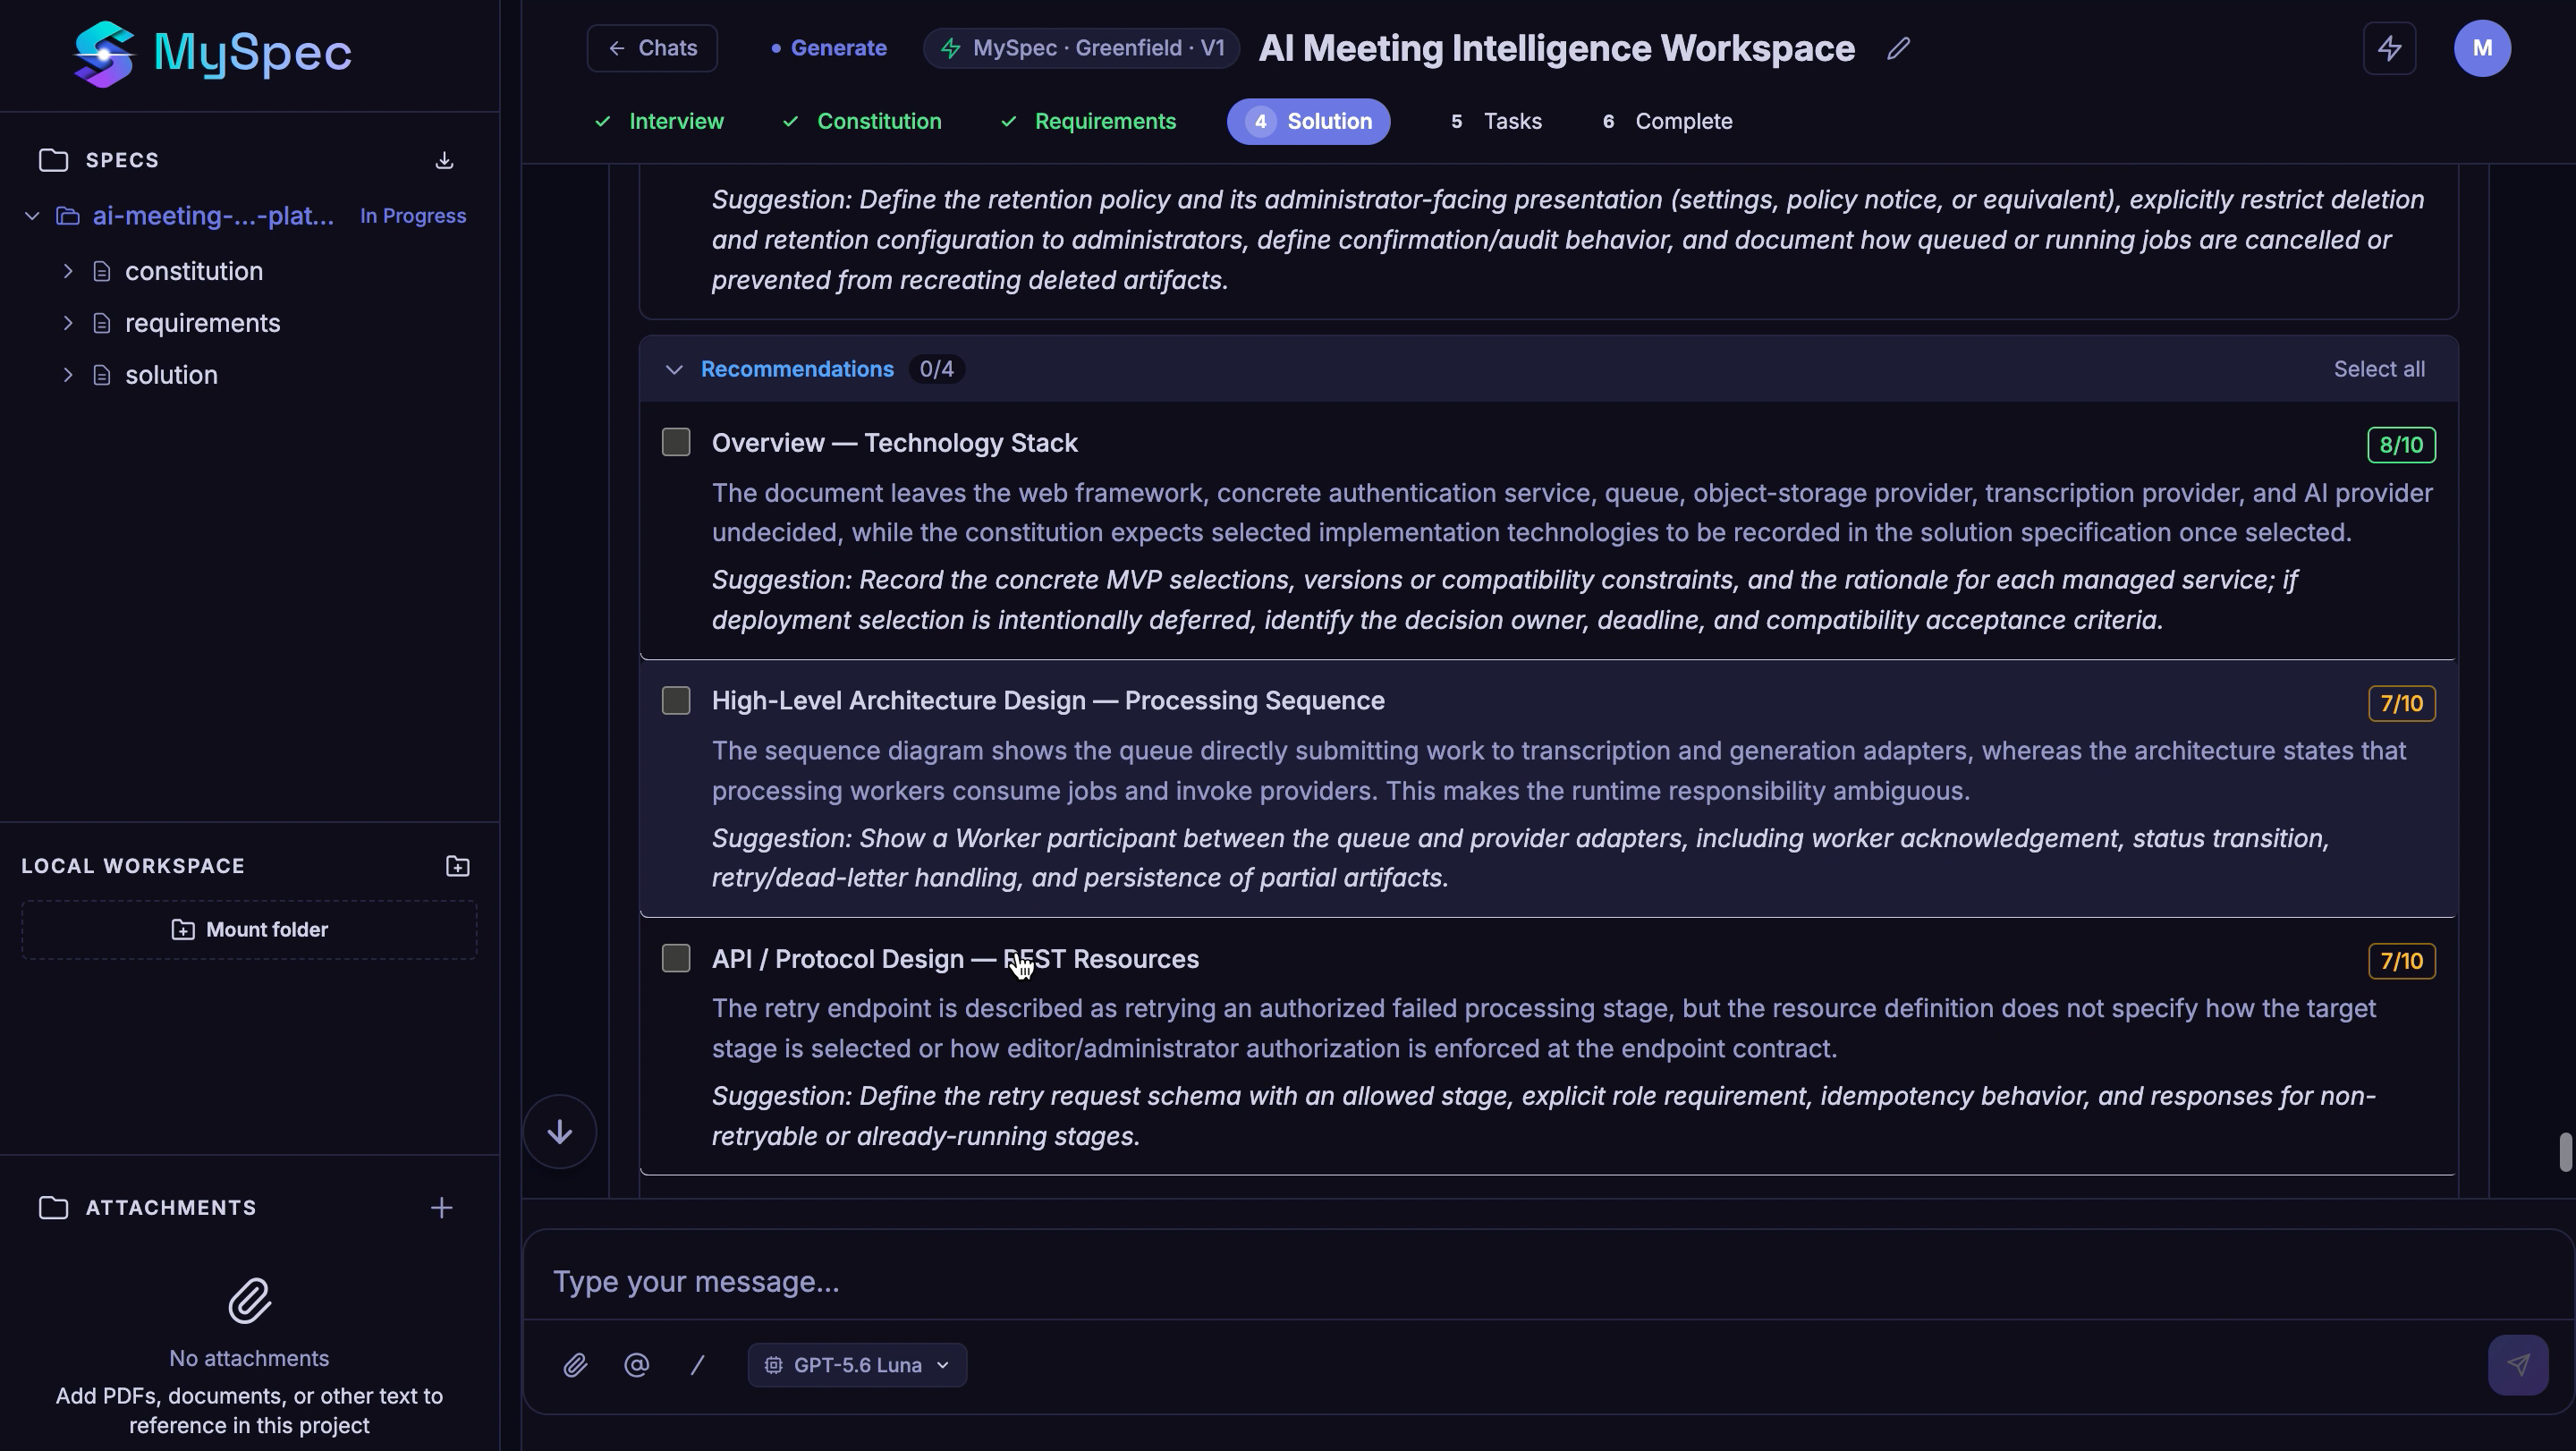The height and width of the screenshot is (1451, 2576).
Task: Select the Solution step
Action: [x=1308, y=122]
